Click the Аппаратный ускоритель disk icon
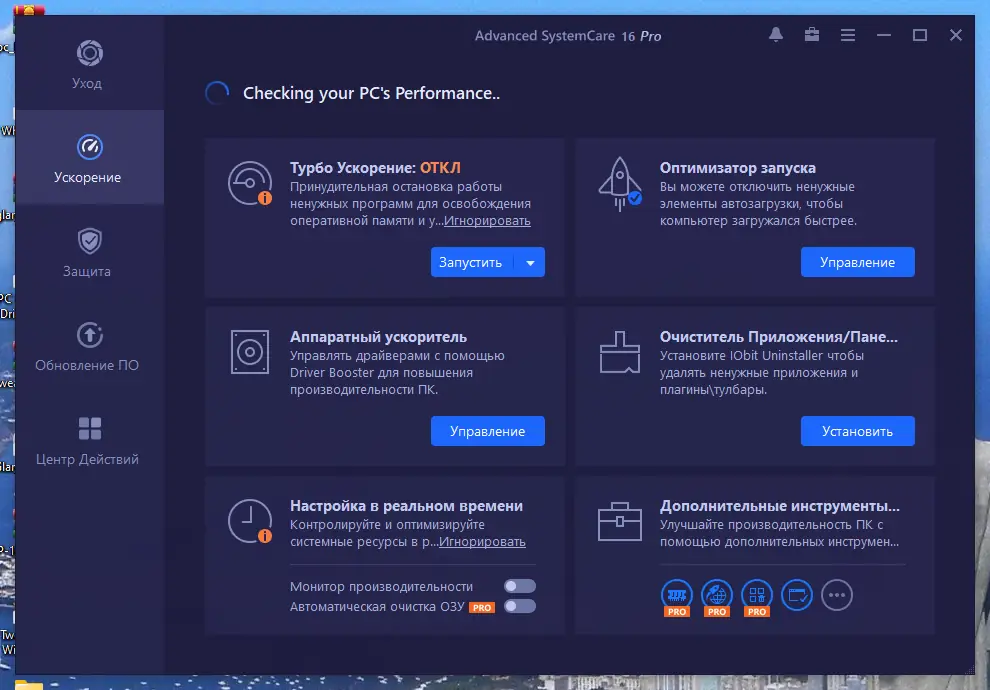This screenshot has width=990, height=690. tap(250, 352)
